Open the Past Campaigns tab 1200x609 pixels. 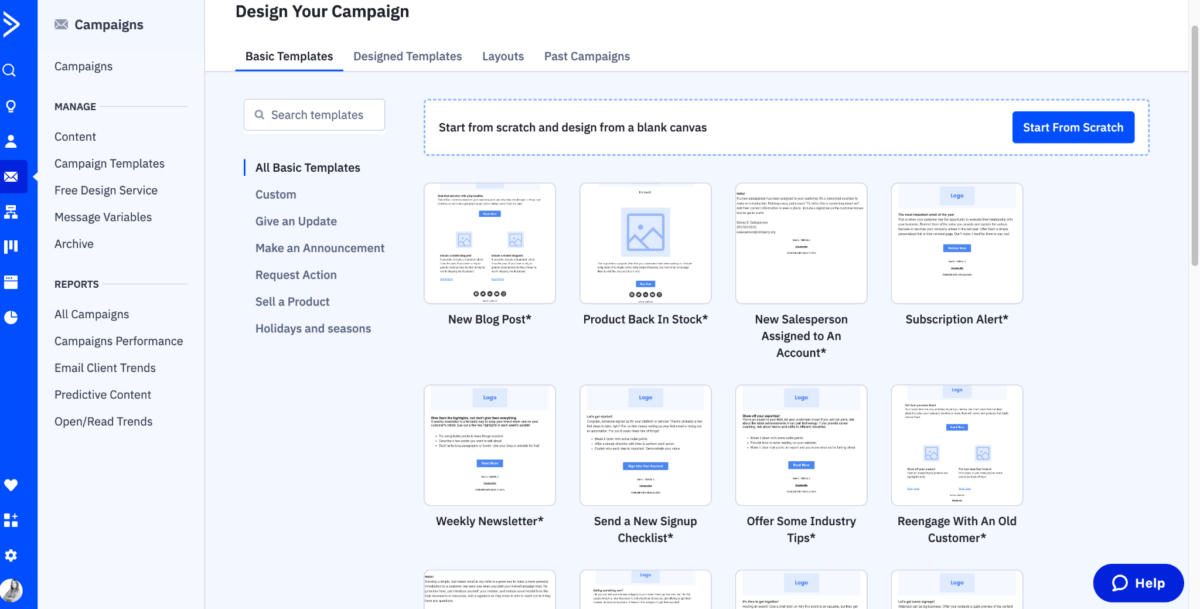tap(586, 56)
